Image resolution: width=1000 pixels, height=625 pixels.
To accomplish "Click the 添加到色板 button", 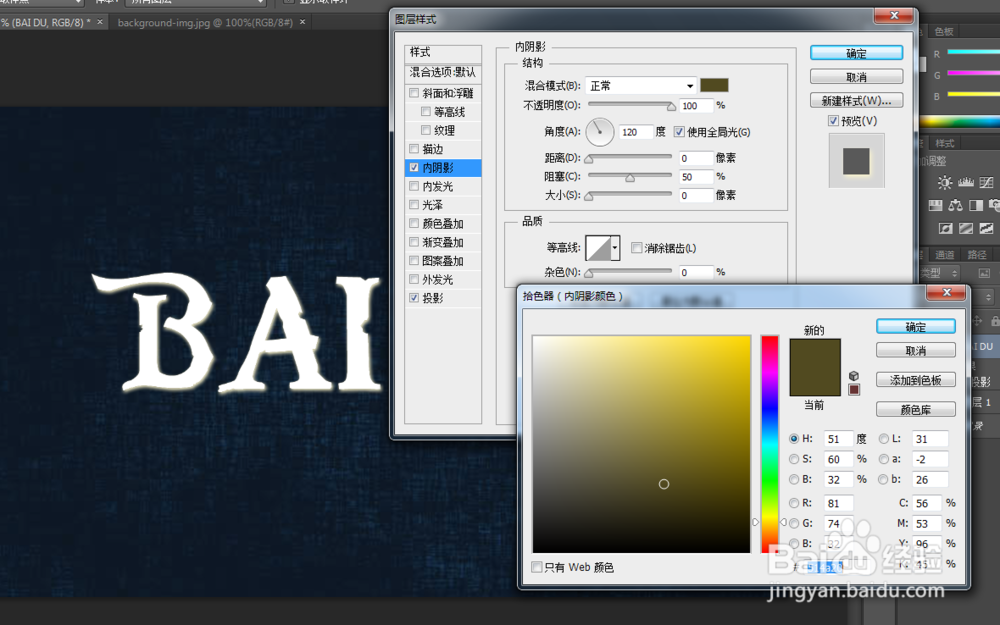I will click(916, 380).
